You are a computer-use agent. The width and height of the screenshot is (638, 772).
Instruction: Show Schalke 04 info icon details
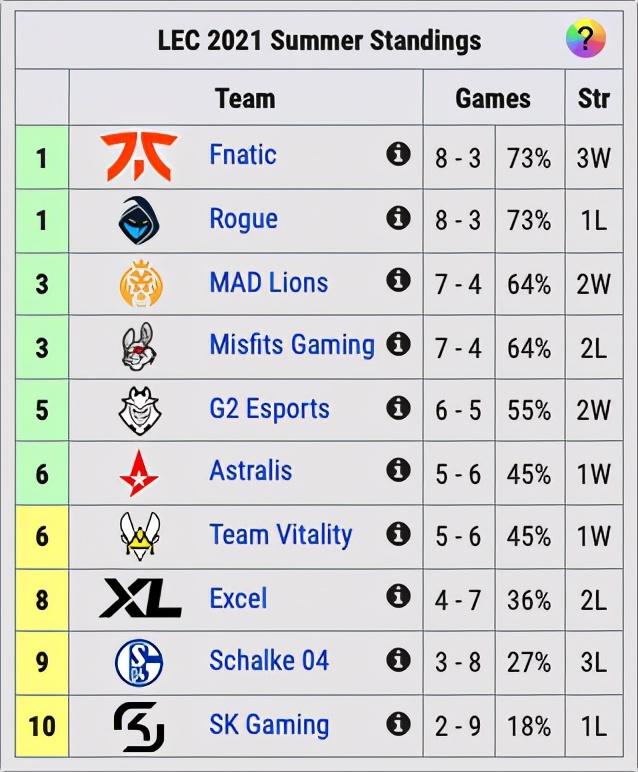398,660
